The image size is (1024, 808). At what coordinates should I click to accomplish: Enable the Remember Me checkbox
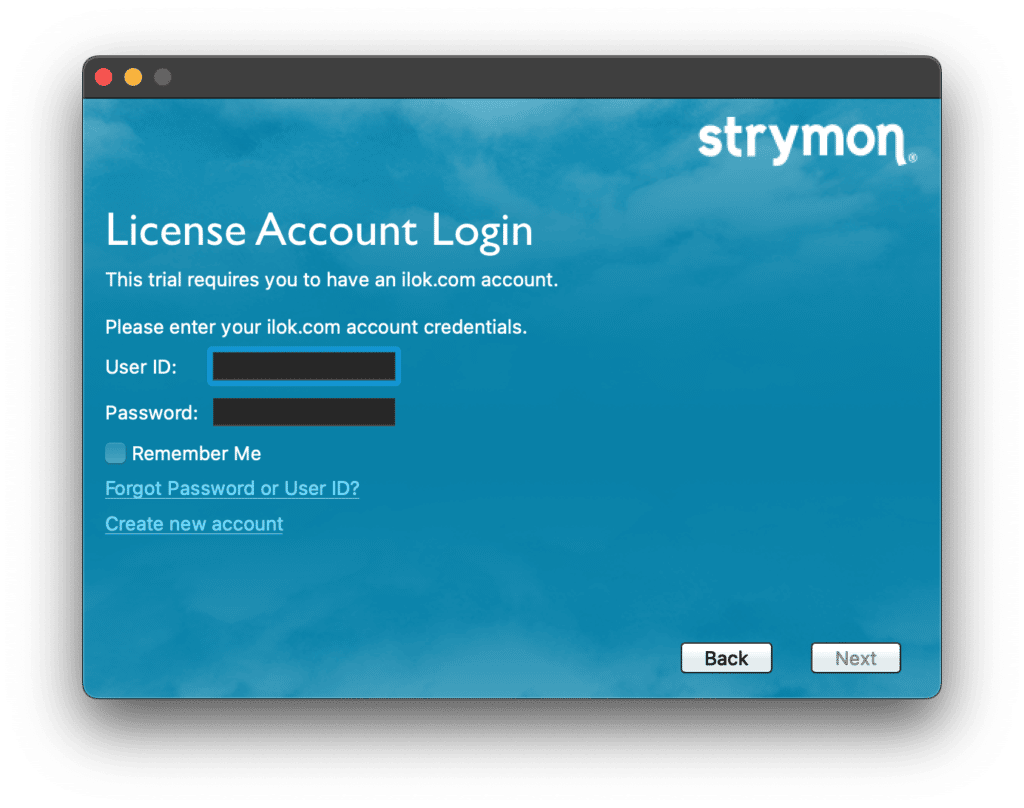115,453
